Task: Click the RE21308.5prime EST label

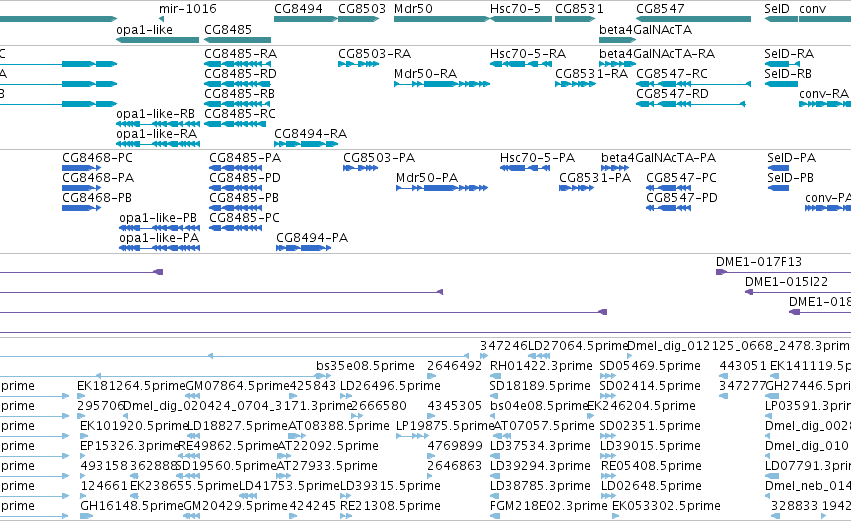Action: pos(390,507)
